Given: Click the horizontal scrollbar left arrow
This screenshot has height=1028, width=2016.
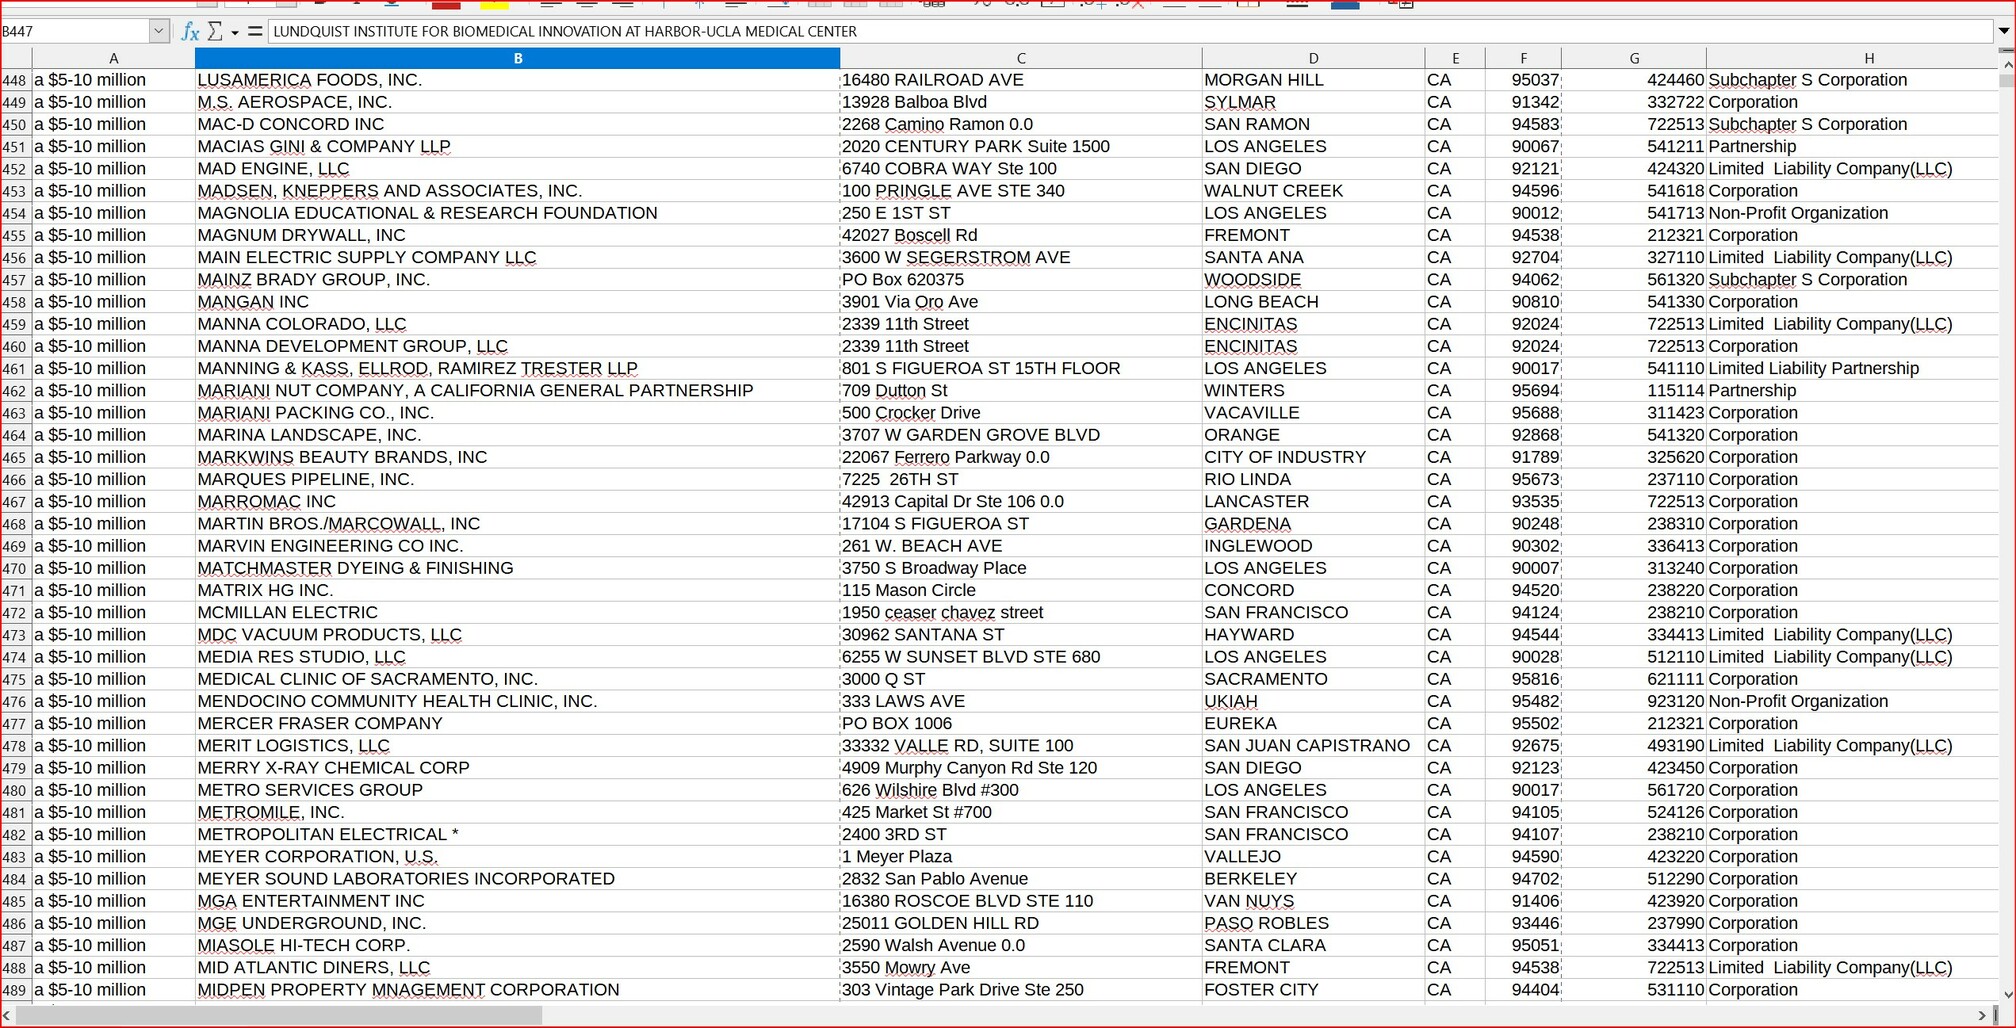Looking at the screenshot, I should tap(8, 1015).
